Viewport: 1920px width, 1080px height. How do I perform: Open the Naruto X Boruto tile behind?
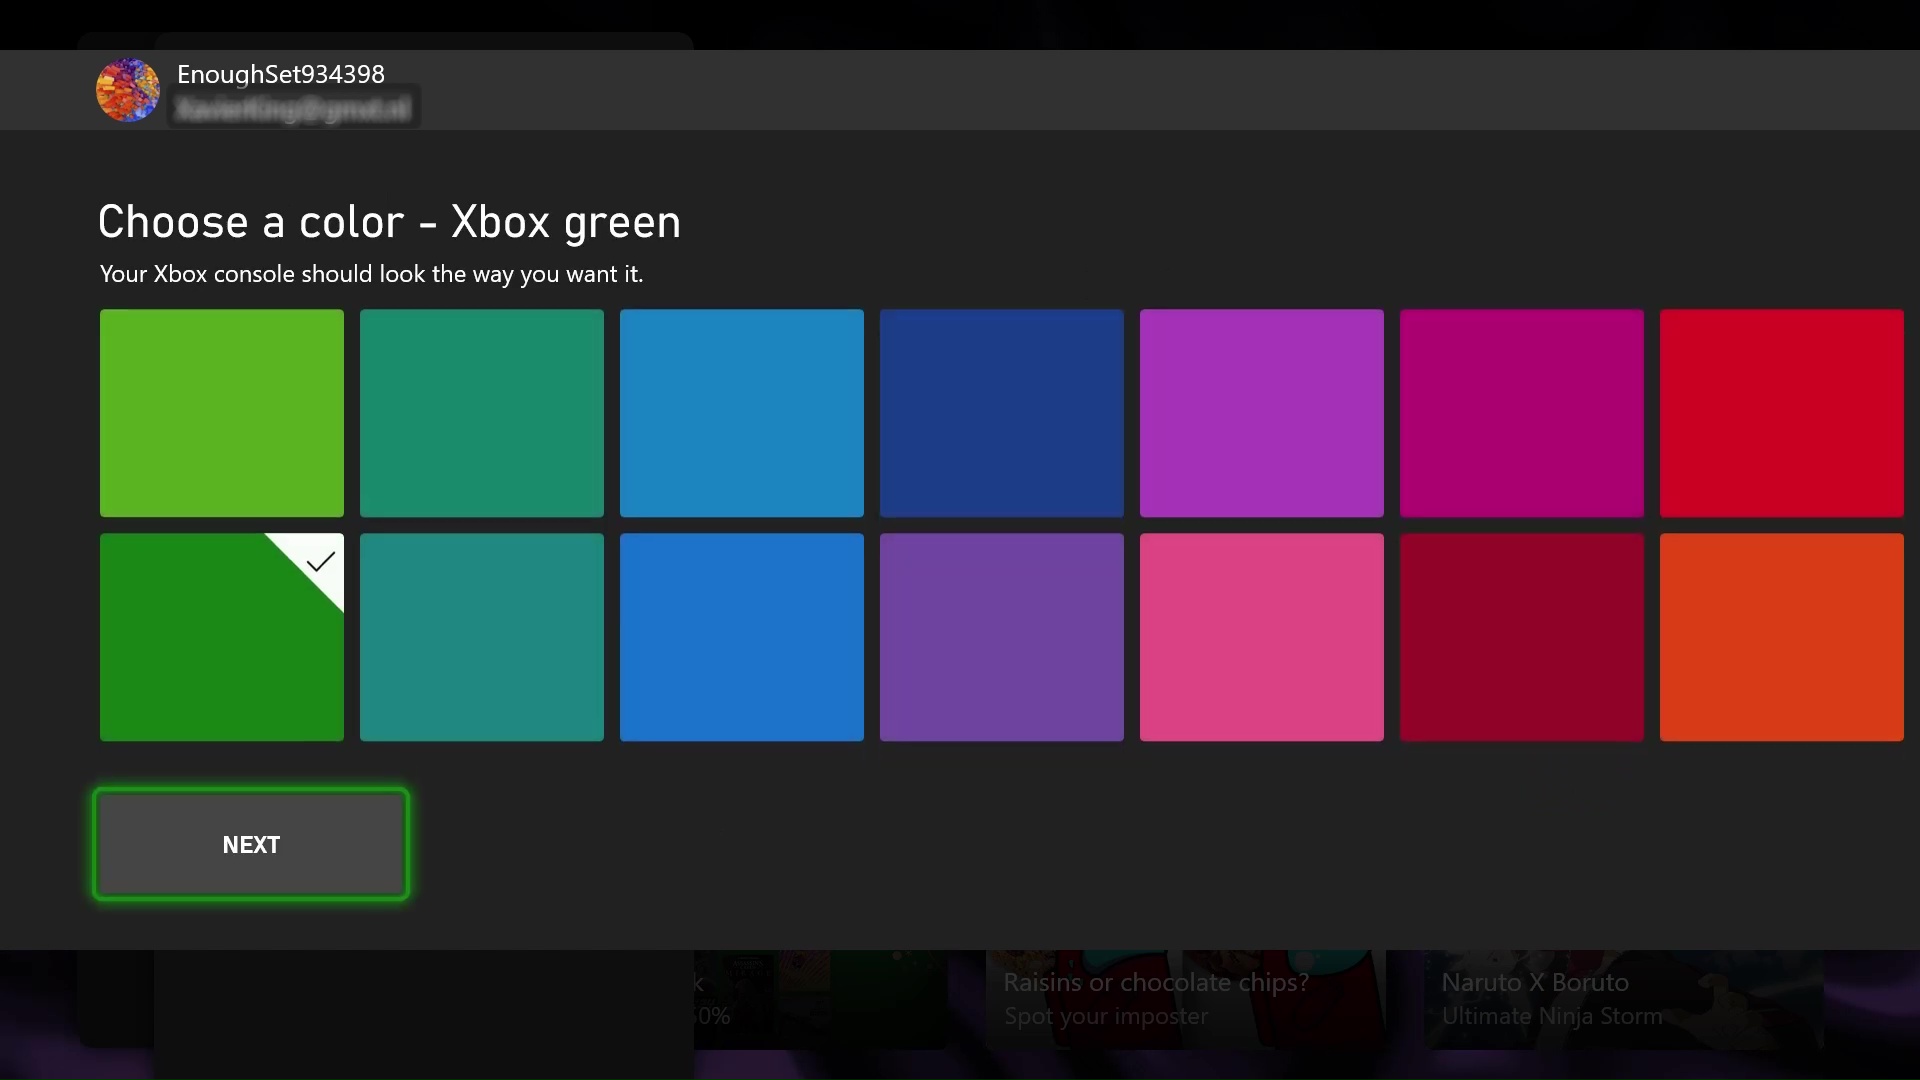(1624, 999)
